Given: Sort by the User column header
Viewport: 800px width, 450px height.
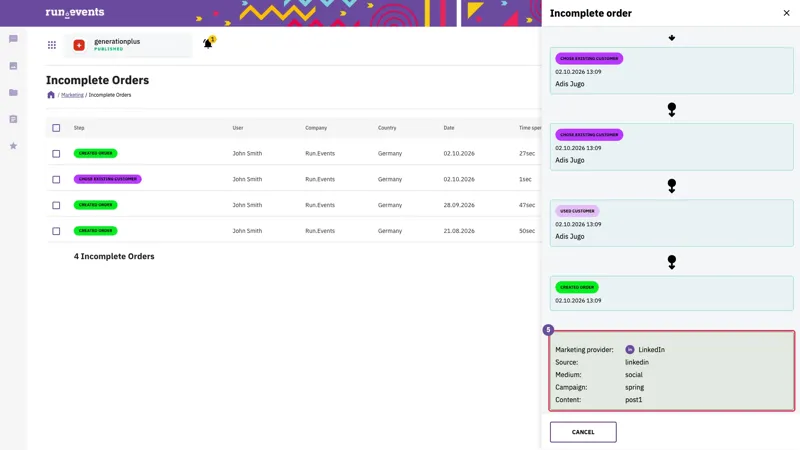Looking at the screenshot, I should point(238,128).
